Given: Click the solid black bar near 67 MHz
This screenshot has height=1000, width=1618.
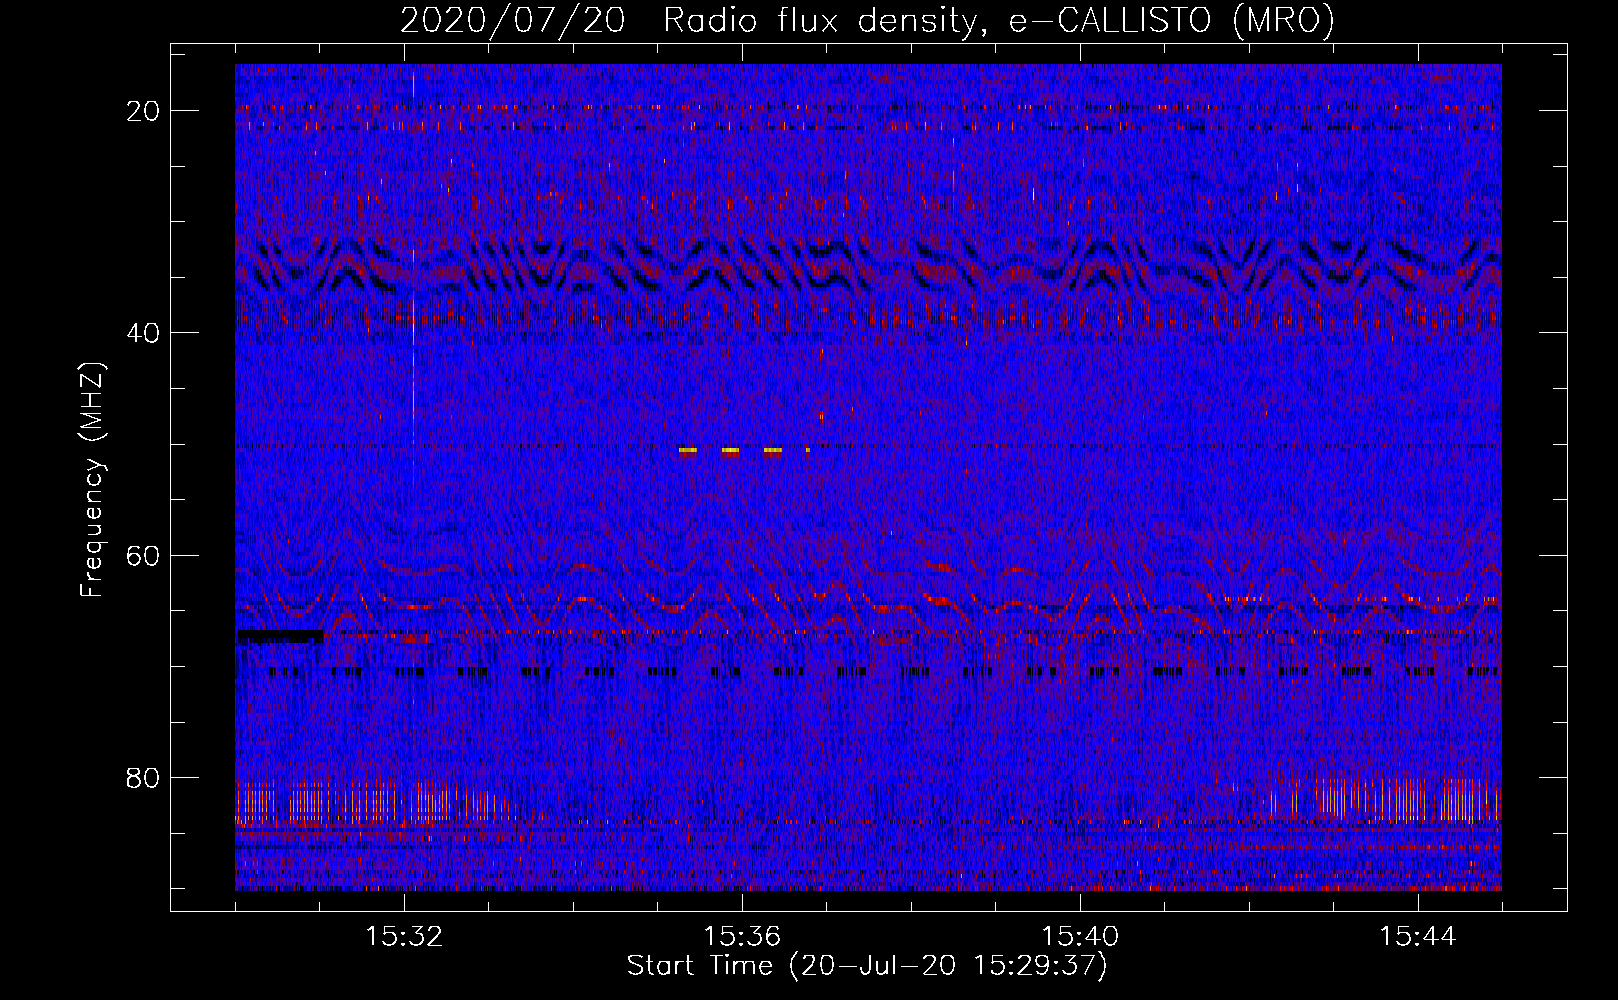Looking at the screenshot, I should coord(280,636).
